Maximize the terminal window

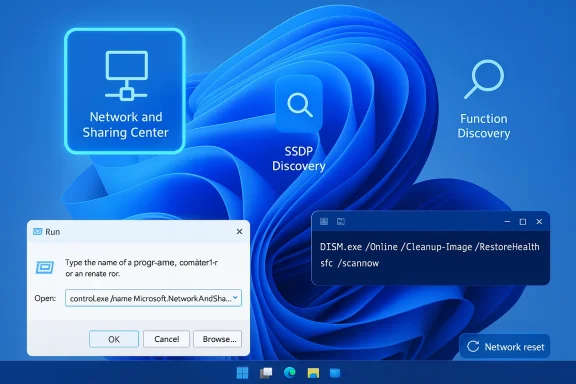(523, 222)
